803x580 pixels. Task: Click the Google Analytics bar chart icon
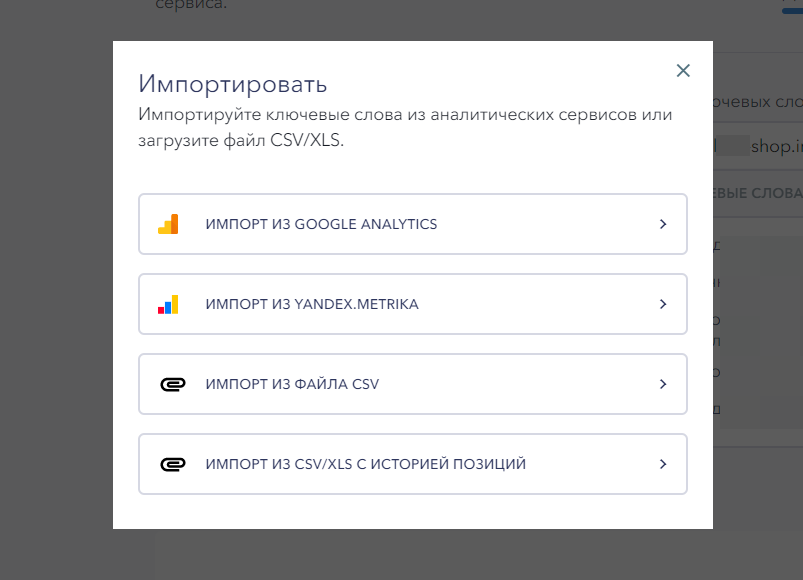pyautogui.click(x=168, y=224)
